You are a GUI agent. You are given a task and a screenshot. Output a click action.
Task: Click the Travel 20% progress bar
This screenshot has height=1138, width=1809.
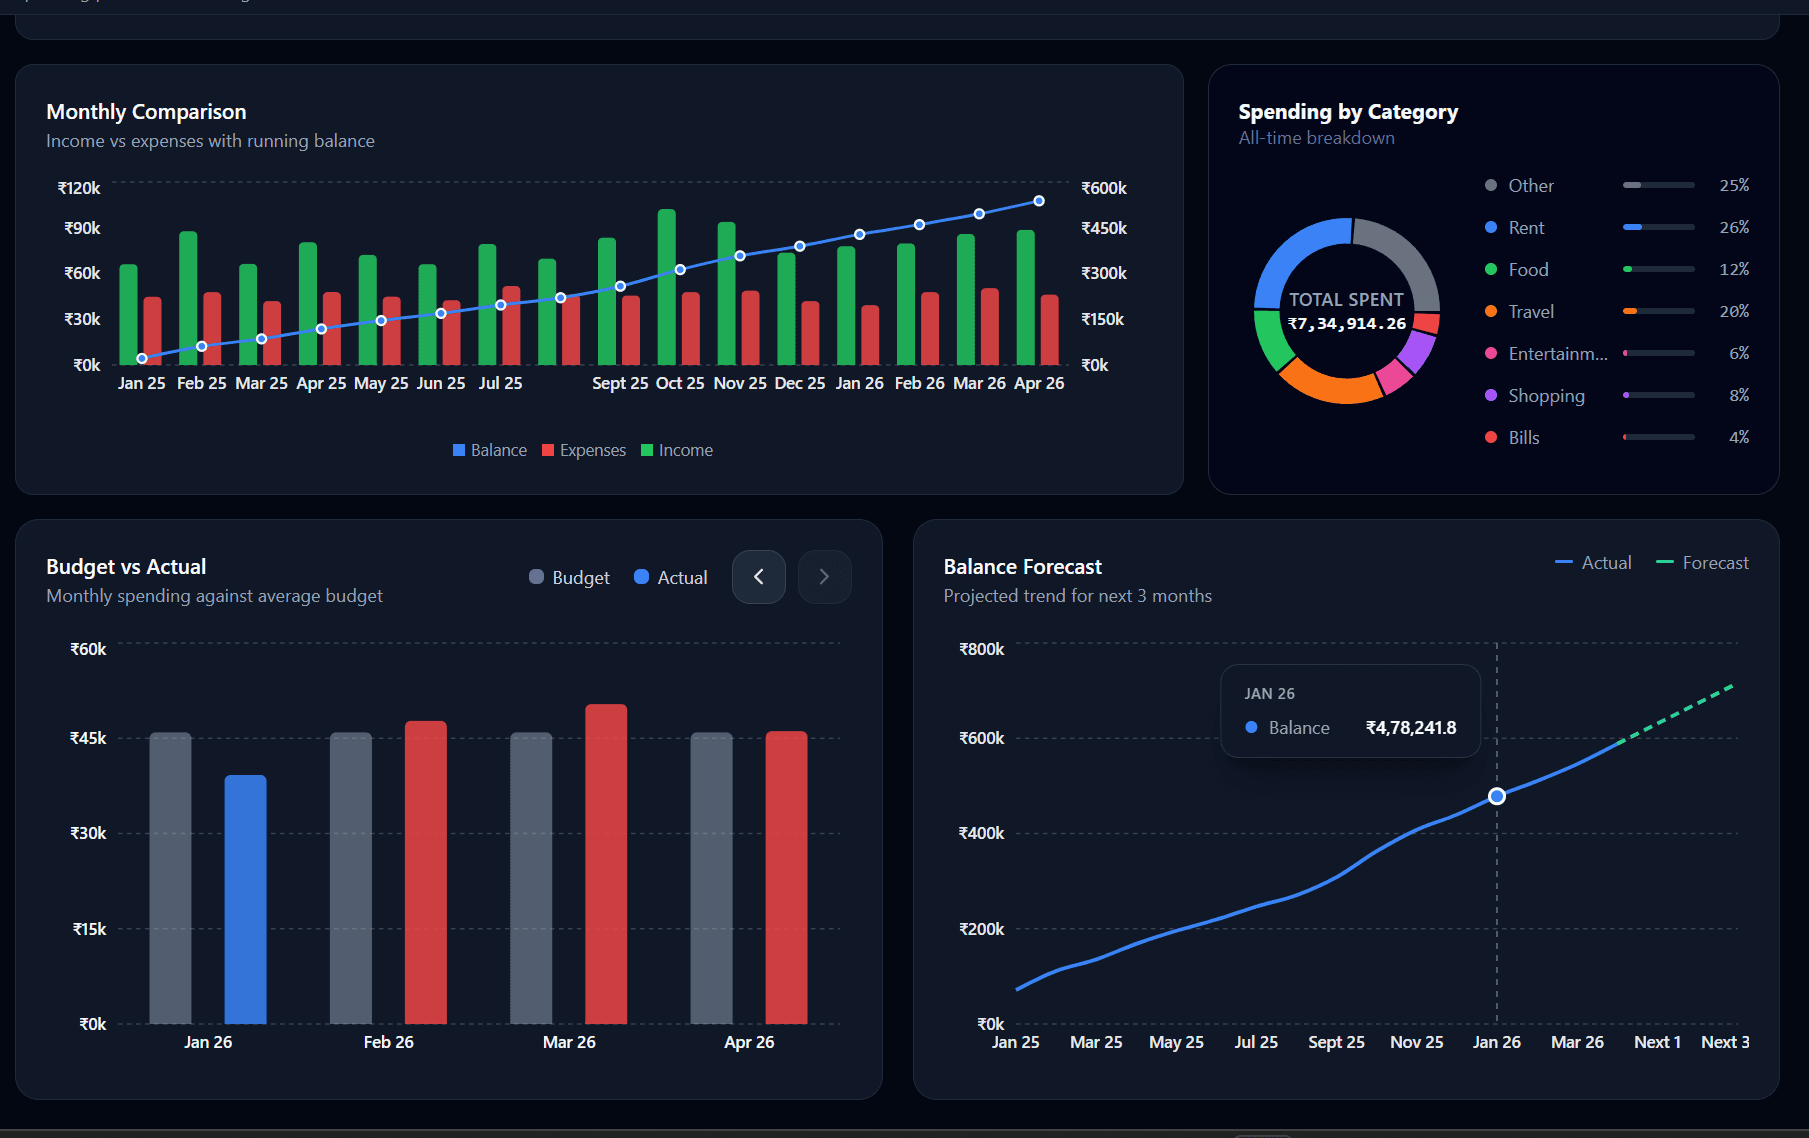1658,311
